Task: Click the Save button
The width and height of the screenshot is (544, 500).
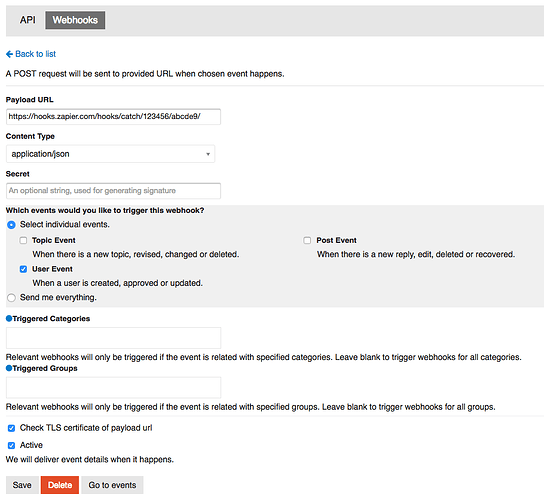Action: pyautogui.click(x=22, y=485)
